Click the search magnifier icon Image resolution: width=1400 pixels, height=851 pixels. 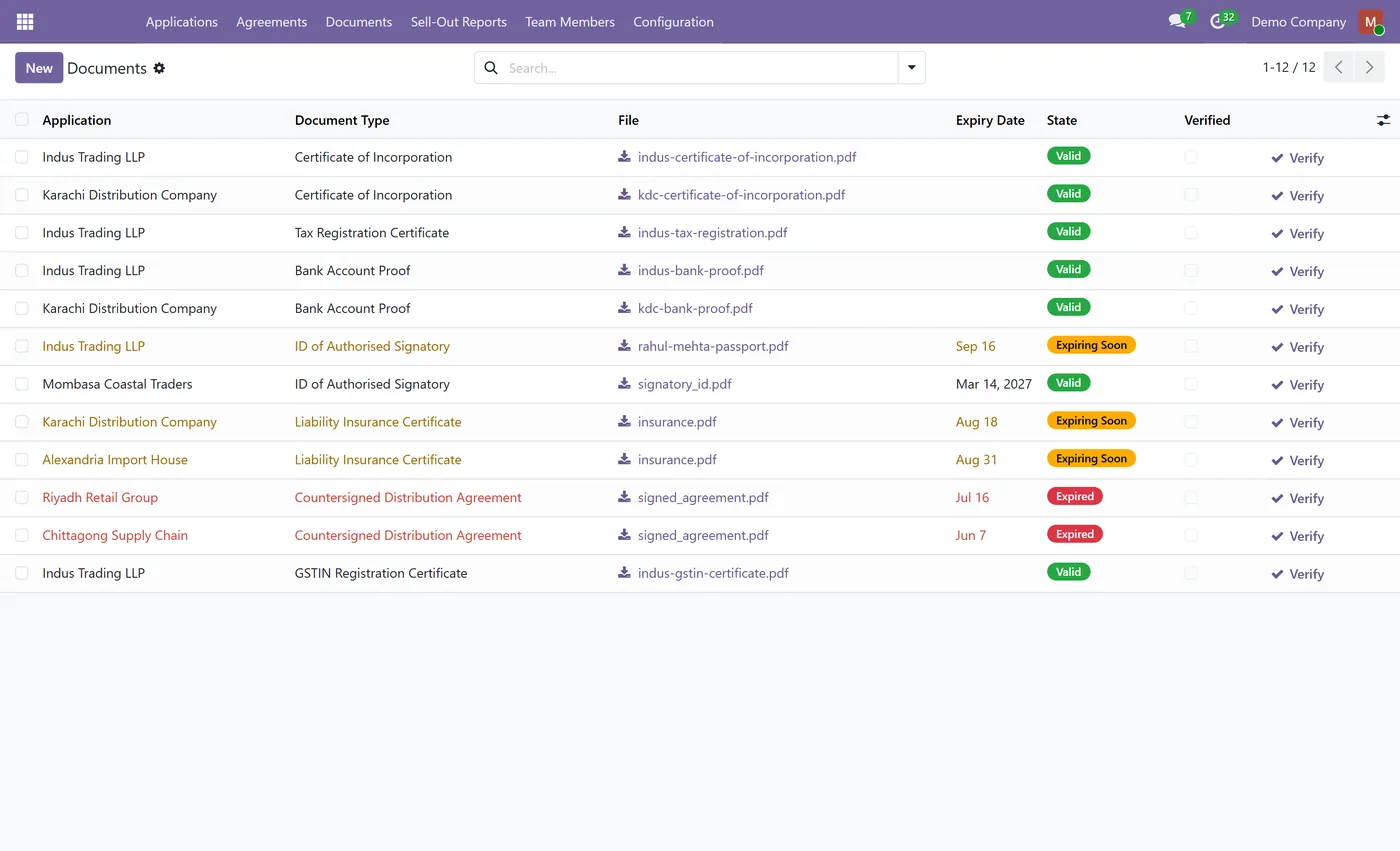(491, 68)
